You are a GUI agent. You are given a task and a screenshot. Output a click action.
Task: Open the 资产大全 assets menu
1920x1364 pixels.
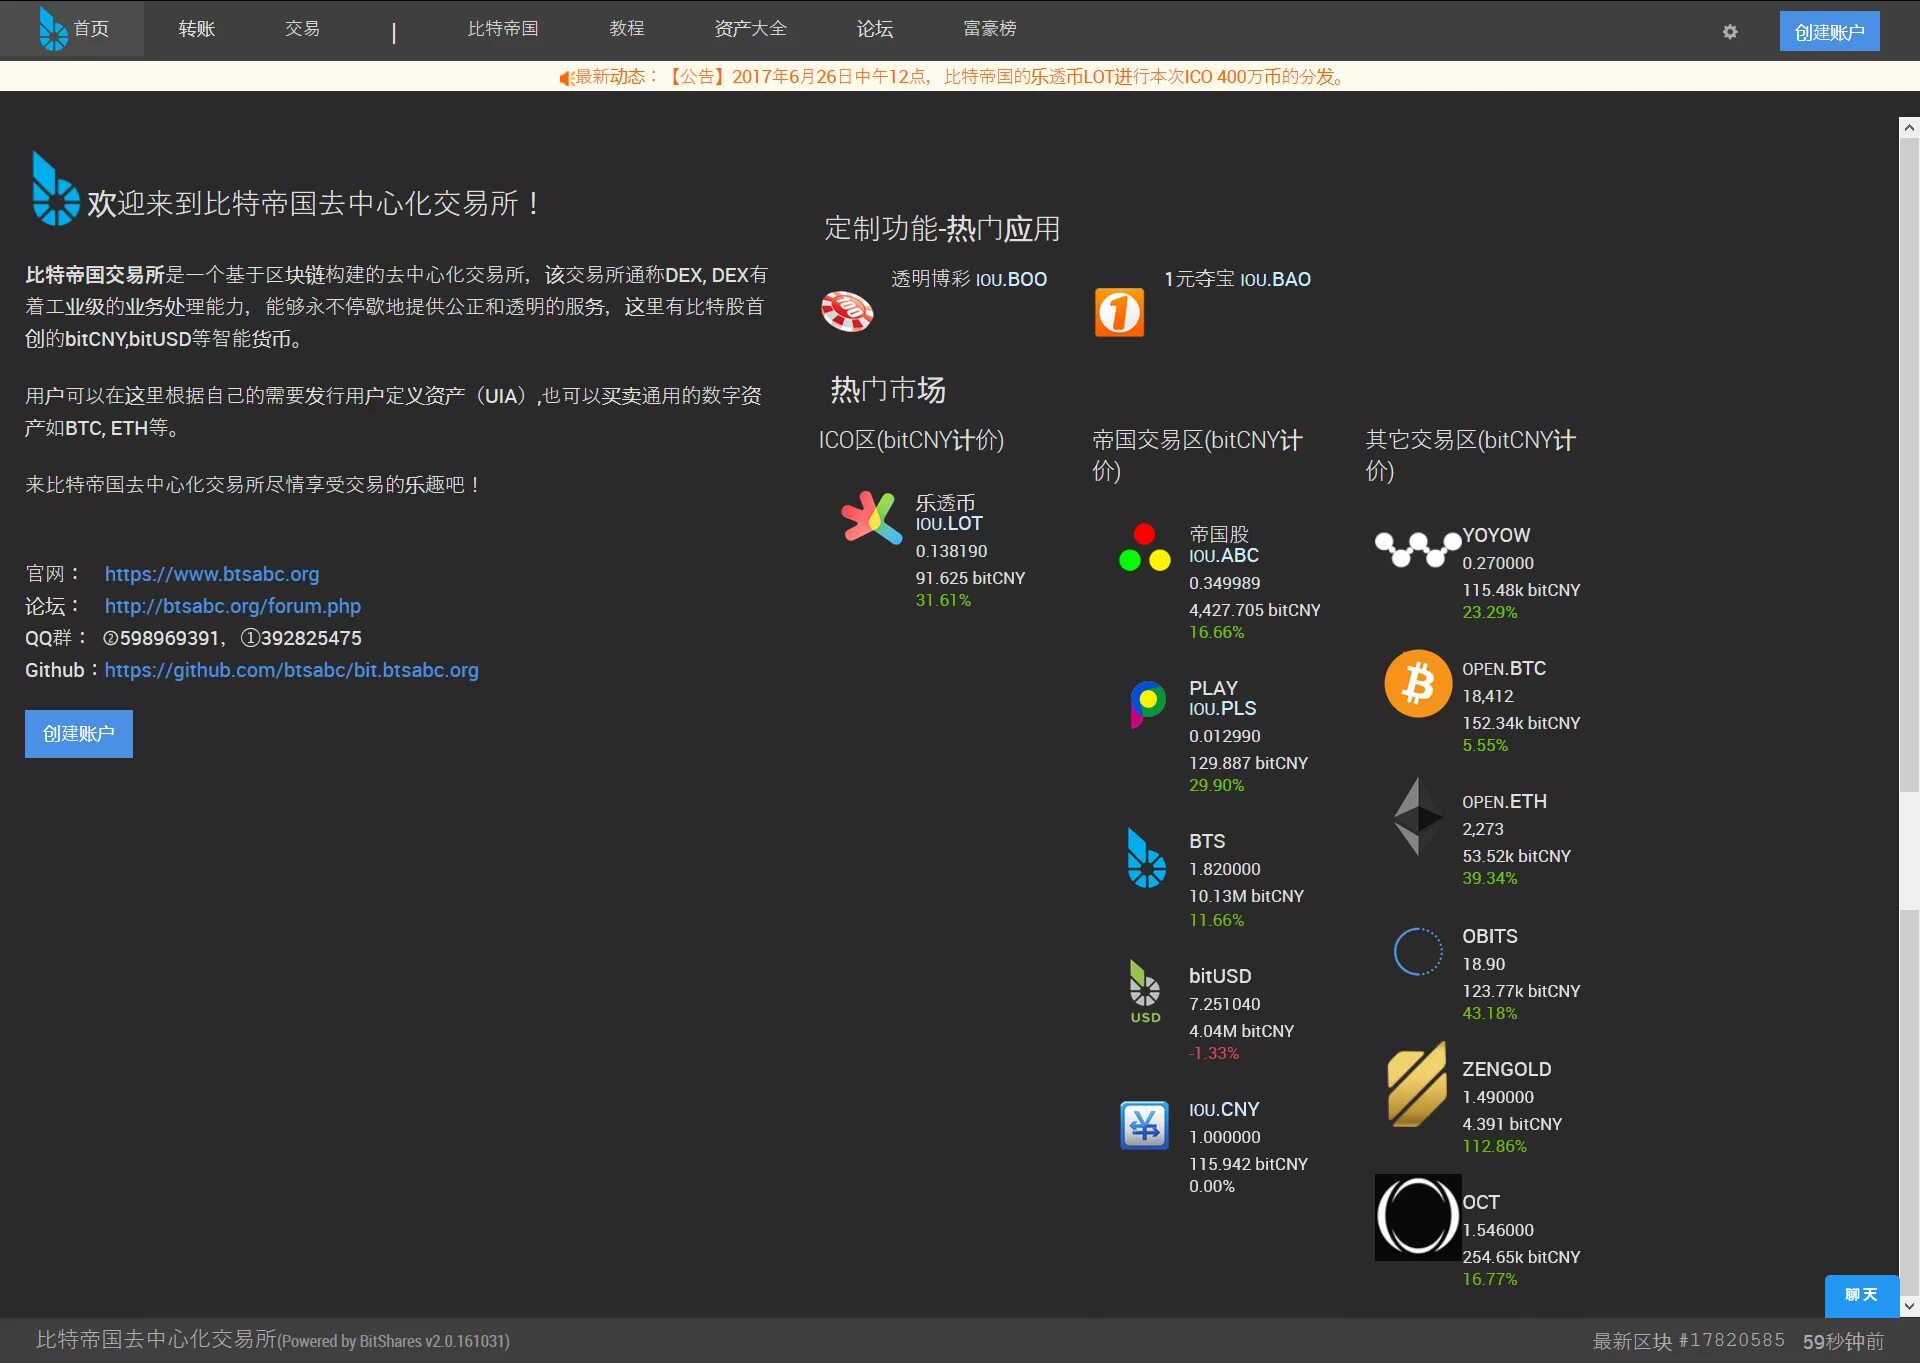pyautogui.click(x=751, y=29)
